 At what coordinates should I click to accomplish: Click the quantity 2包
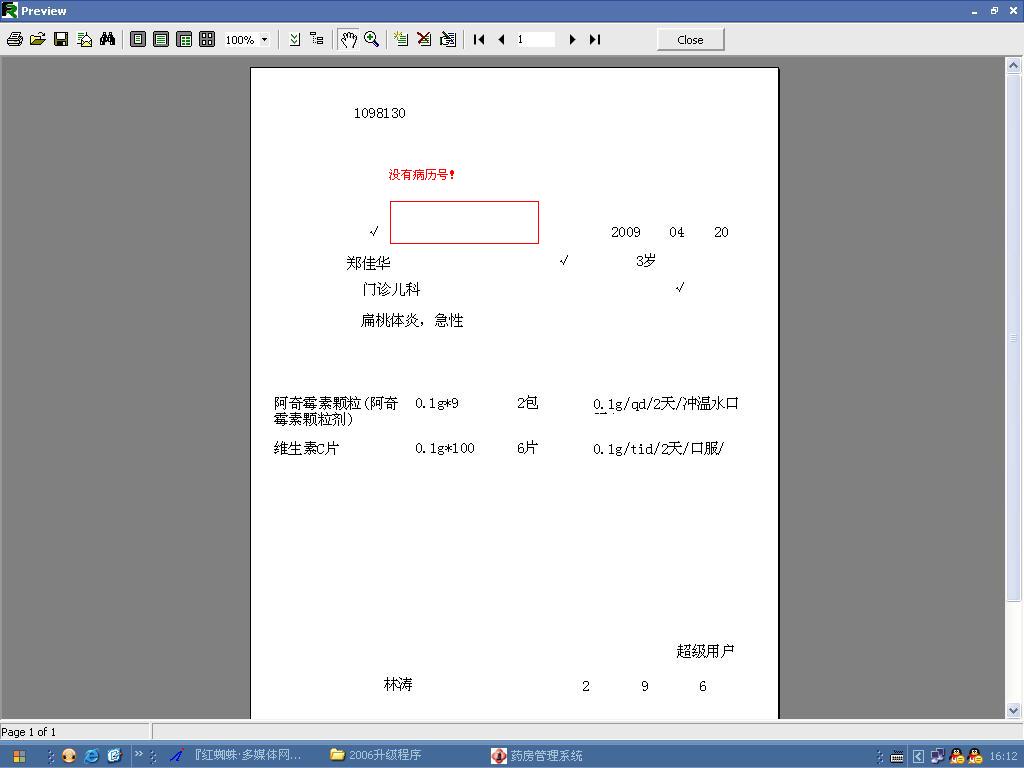pos(528,402)
